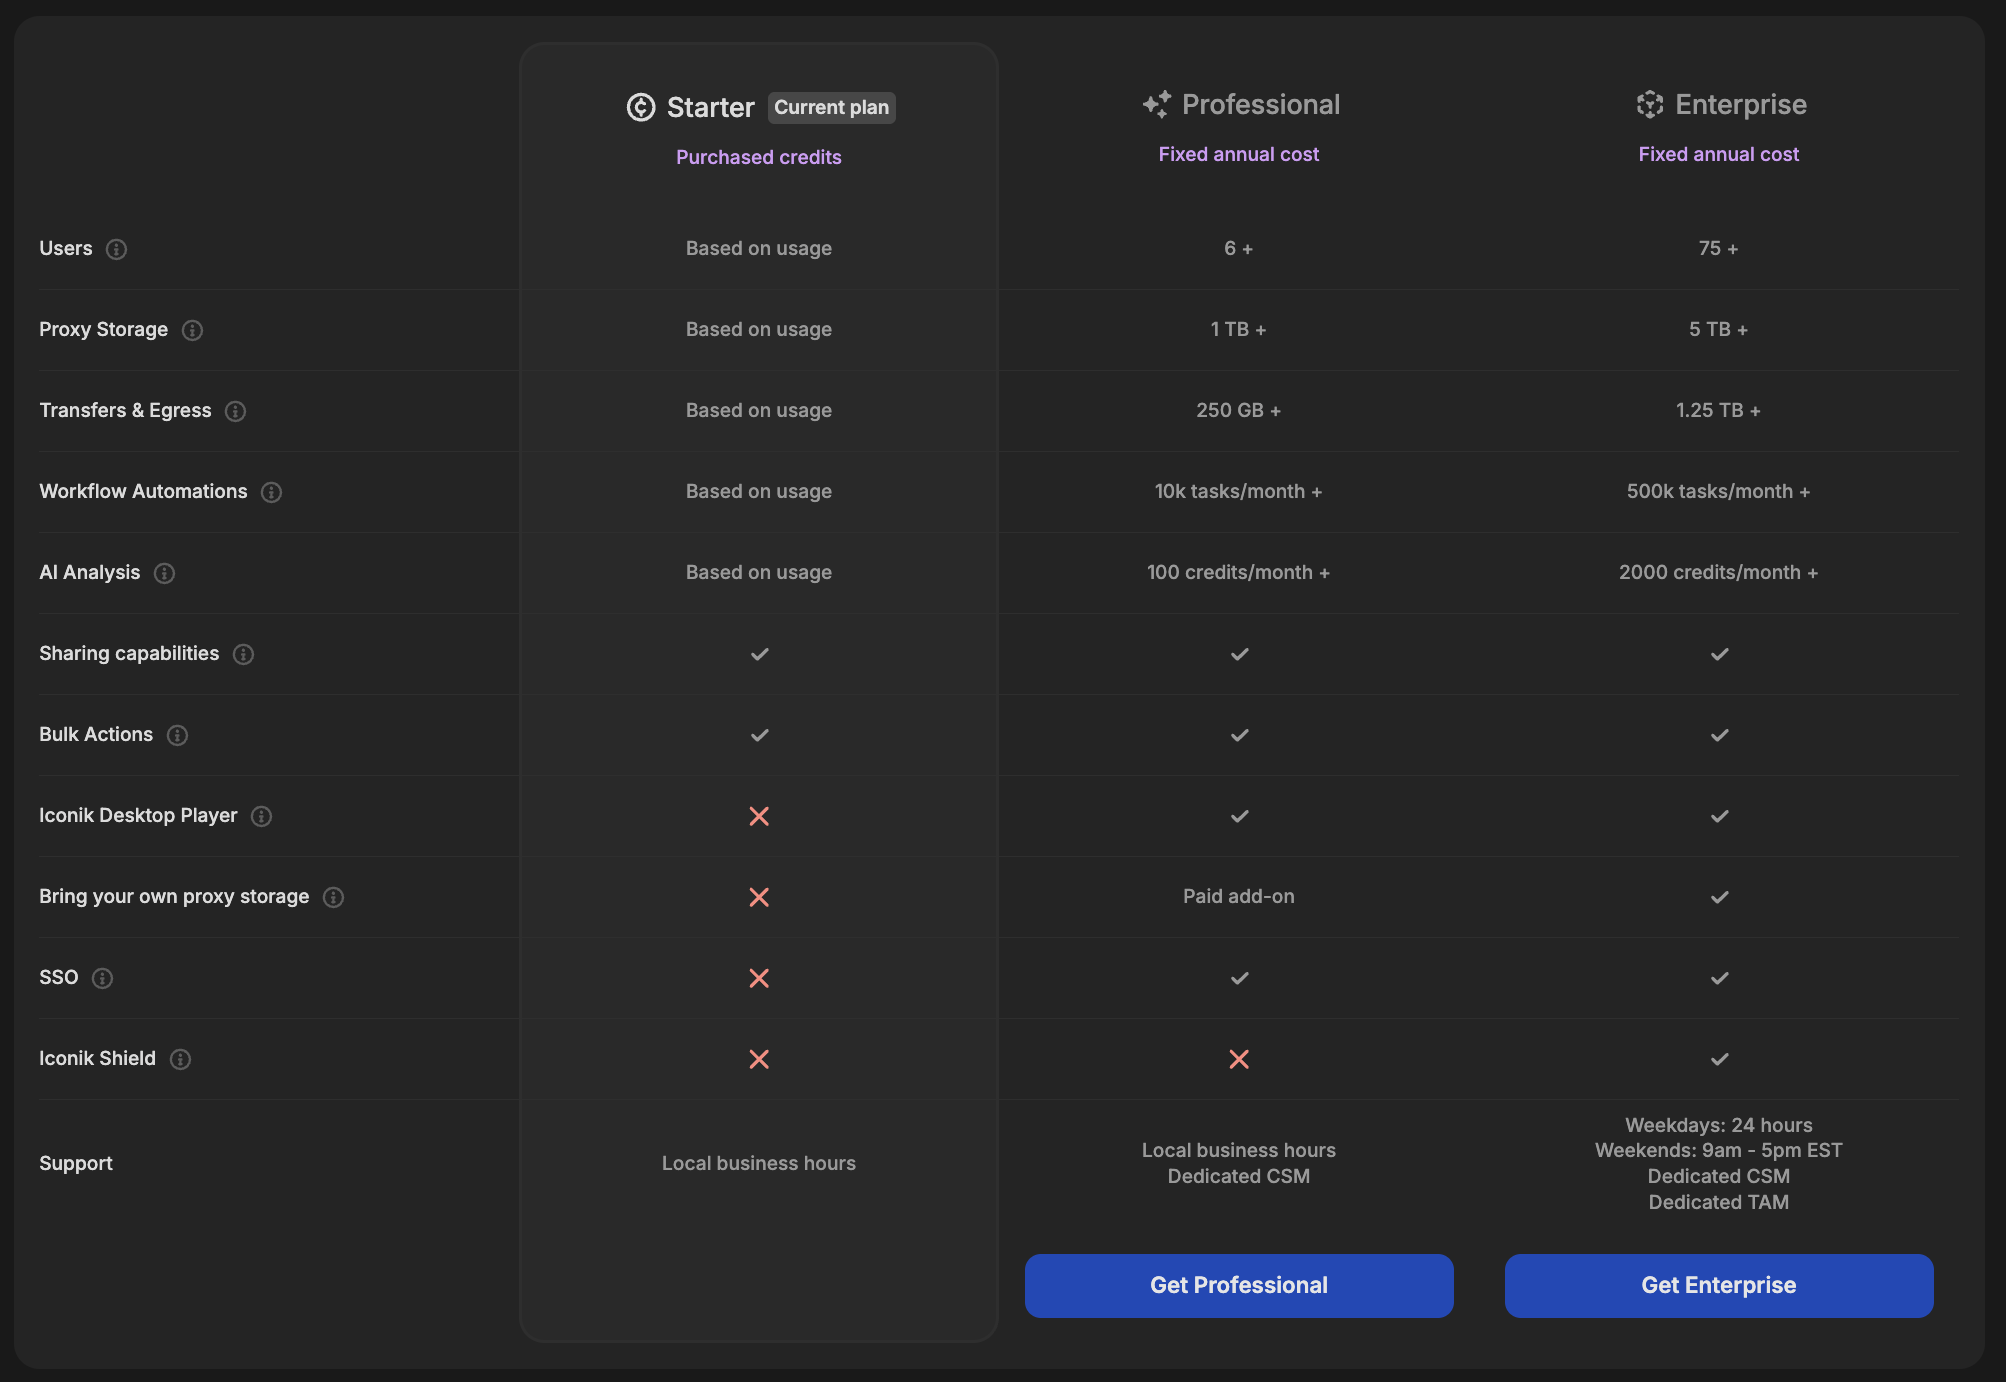Open the Transfers & Egress info tooltip icon
The image size is (2006, 1382).
pyautogui.click(x=235, y=411)
